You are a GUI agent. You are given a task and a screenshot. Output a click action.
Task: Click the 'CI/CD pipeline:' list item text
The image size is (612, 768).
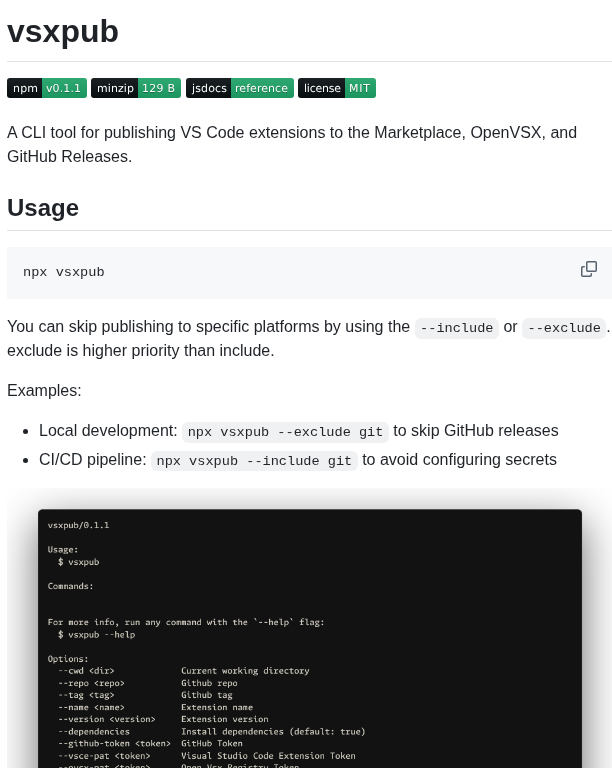pos(93,459)
